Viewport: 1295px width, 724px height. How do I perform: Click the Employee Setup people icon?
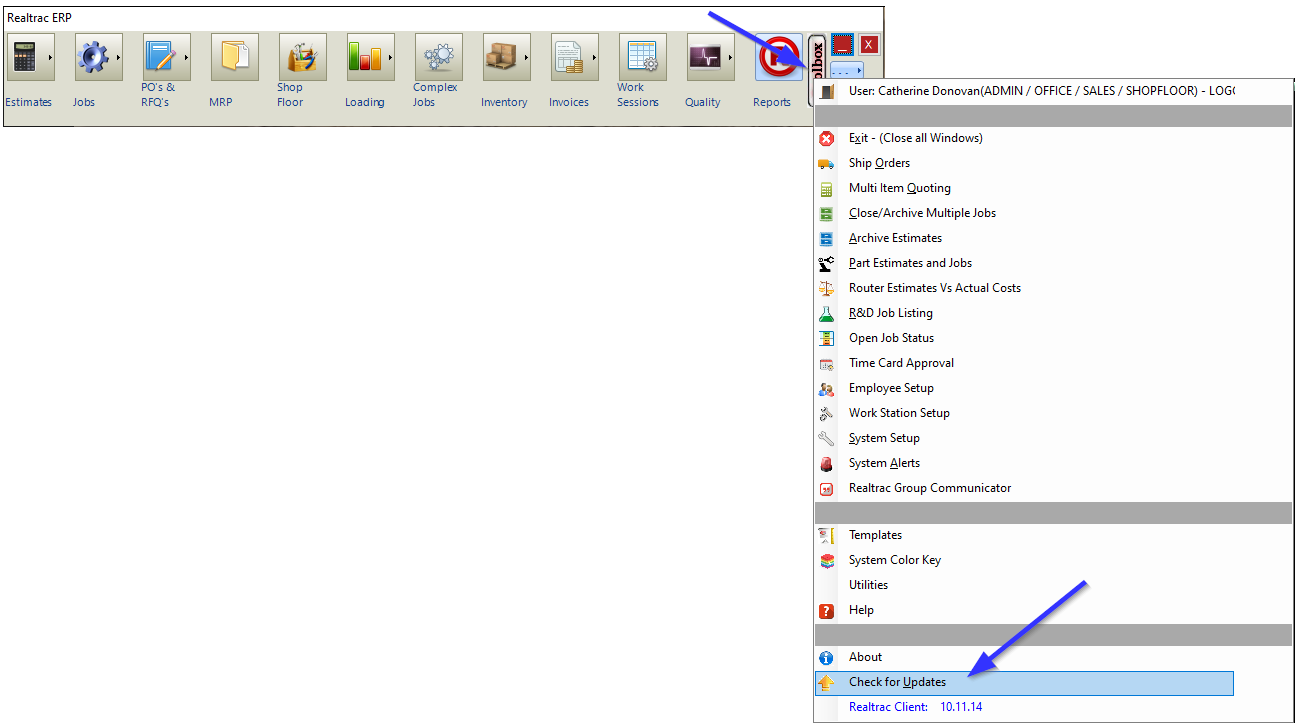point(826,388)
